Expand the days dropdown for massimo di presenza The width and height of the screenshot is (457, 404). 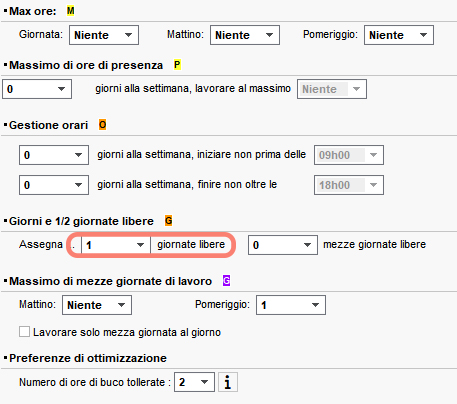pos(37,89)
